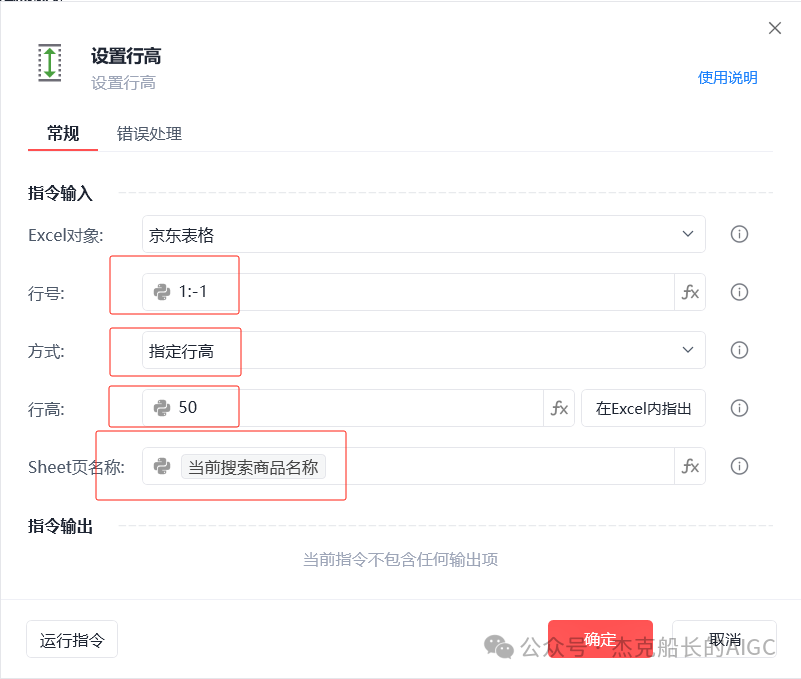This screenshot has width=801, height=679.
Task: Toggle fx expression mode for Sheet页名称
Action: [x=690, y=466]
